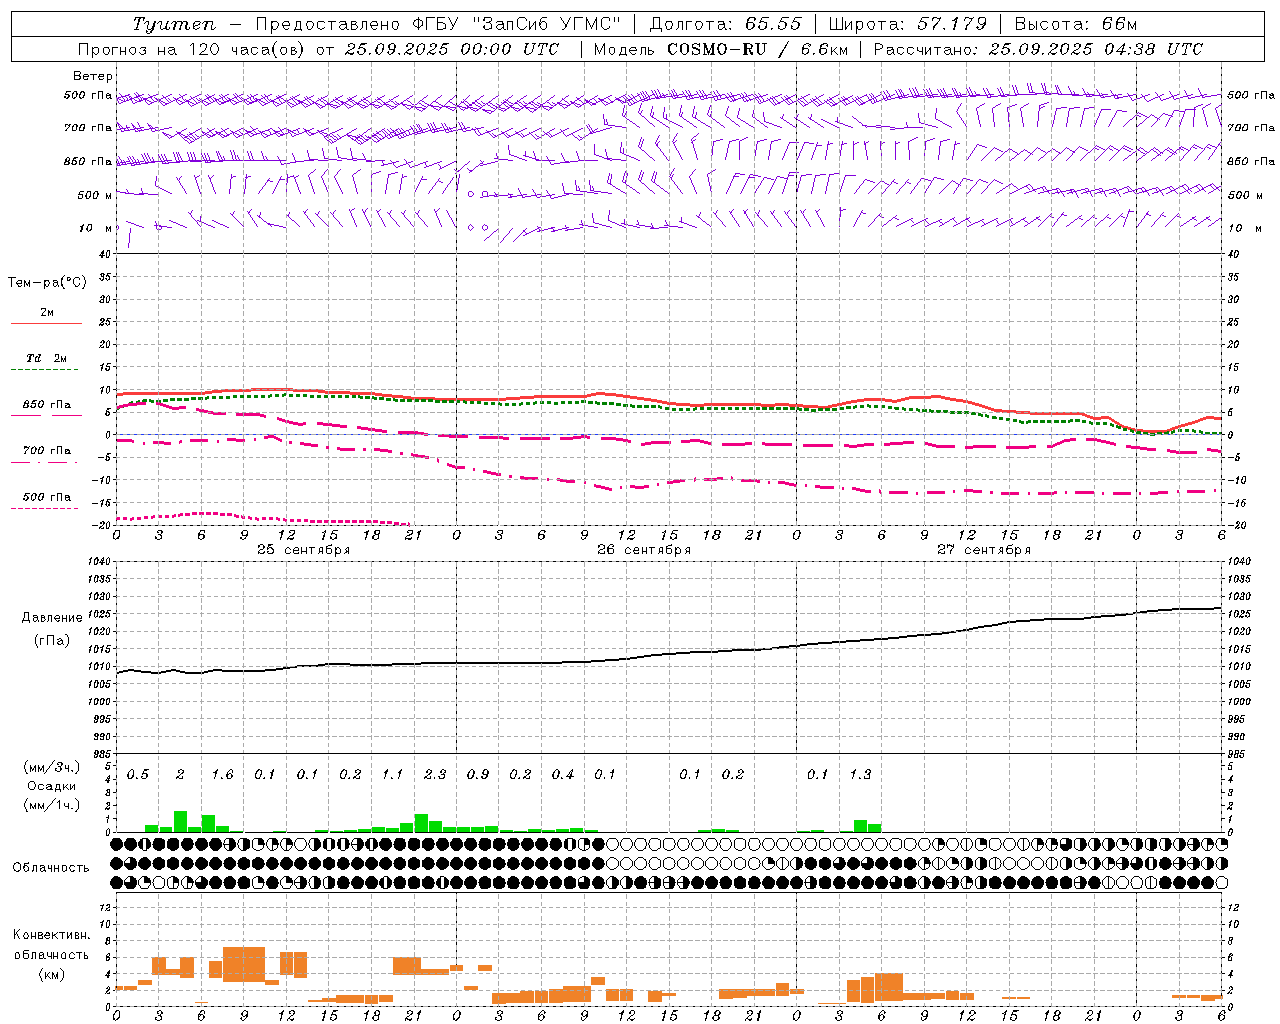1280x1024 pixels.
Task: Click the "(мм/3ч.)" precipitation unit label
Action: point(52,767)
